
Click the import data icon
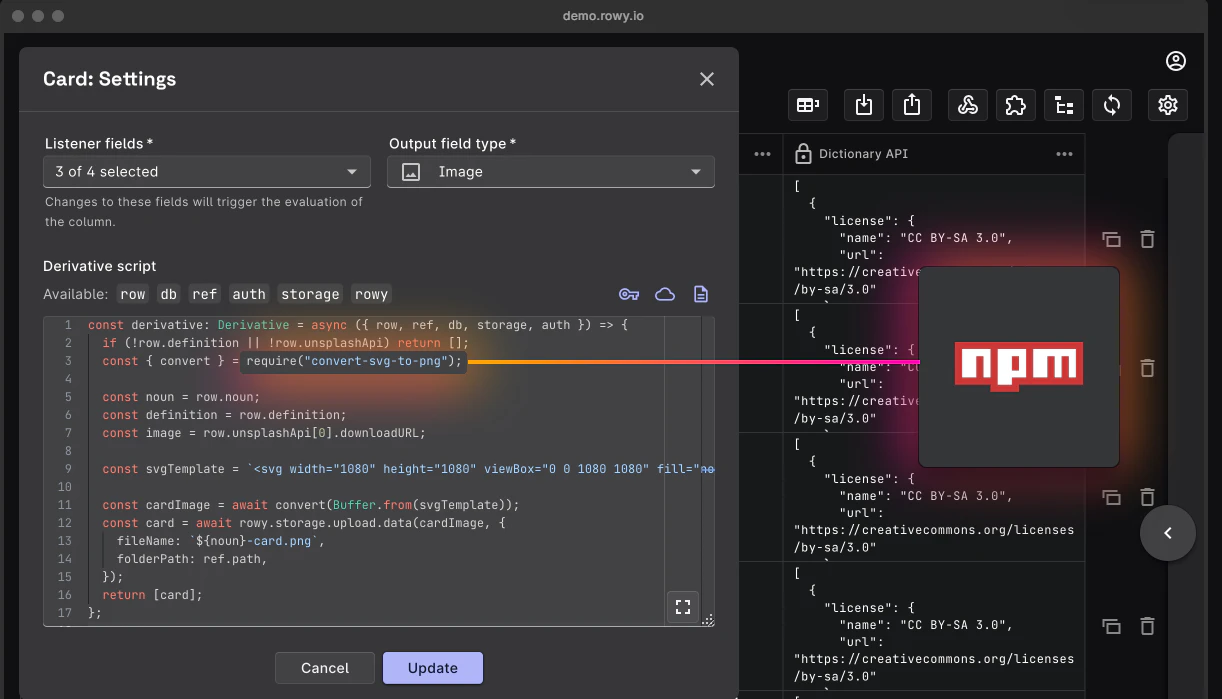(x=865, y=104)
